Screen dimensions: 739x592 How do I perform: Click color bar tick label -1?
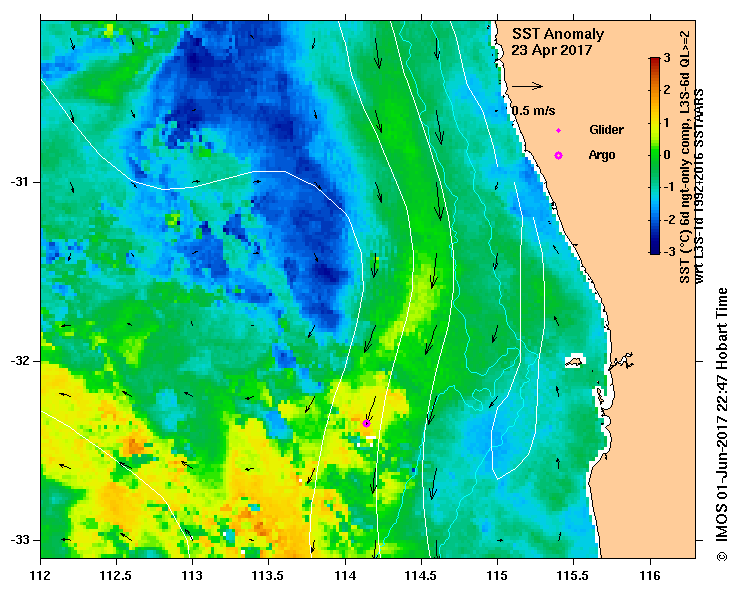[x=669, y=187]
